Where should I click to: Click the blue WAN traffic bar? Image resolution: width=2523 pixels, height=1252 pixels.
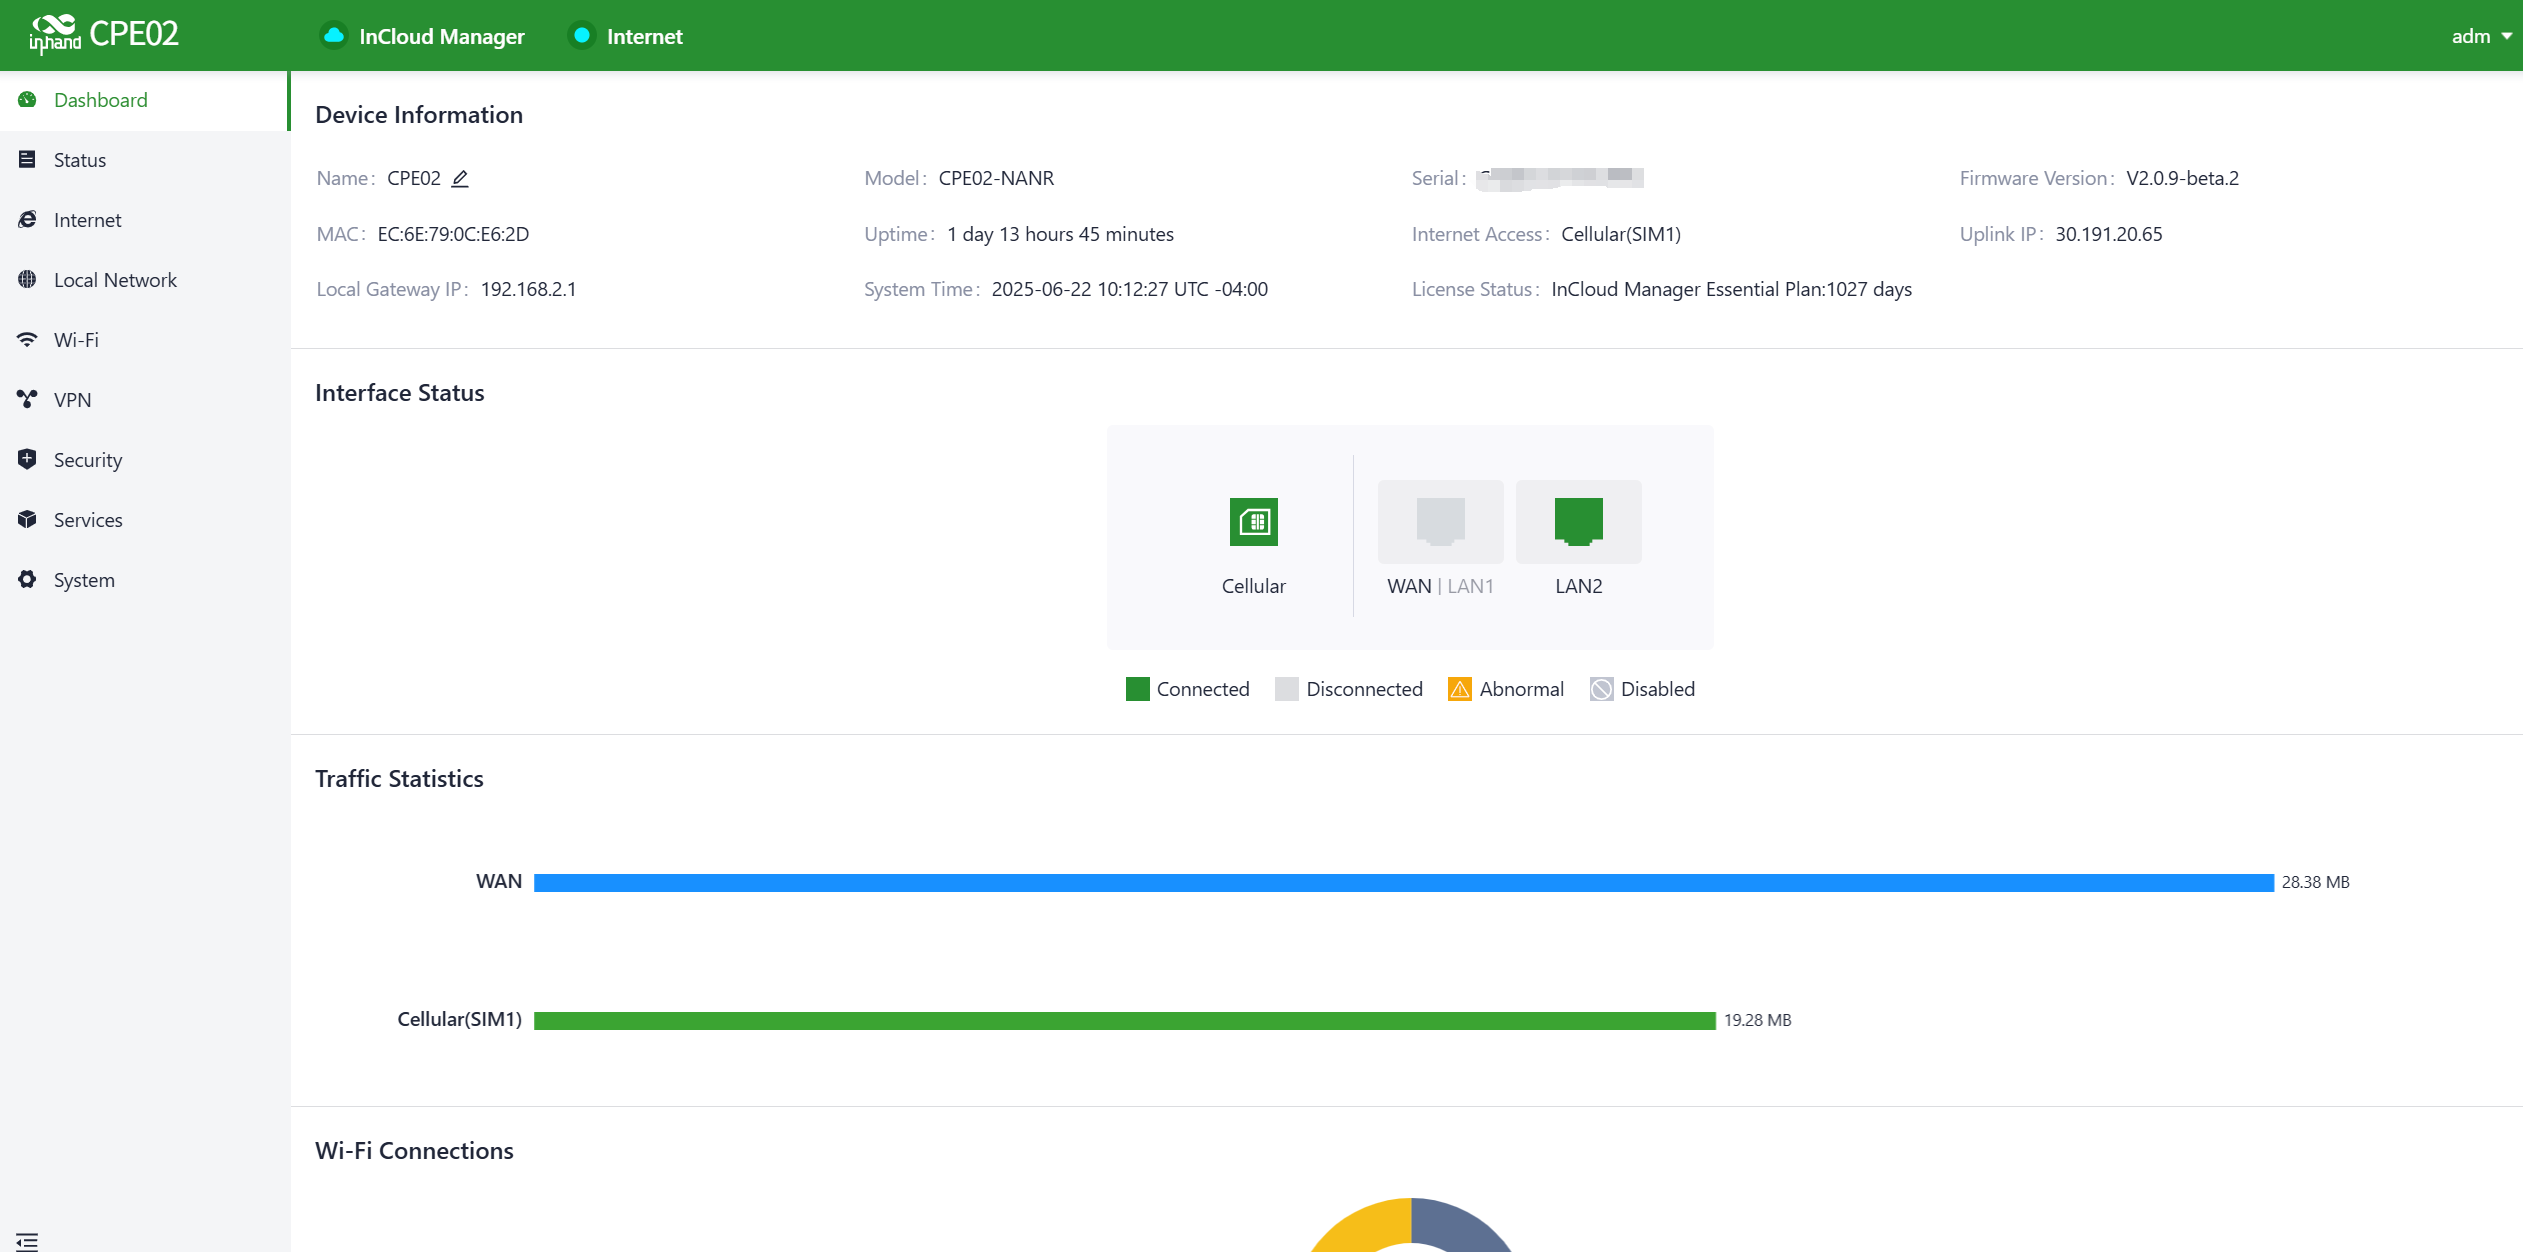coord(1403,882)
